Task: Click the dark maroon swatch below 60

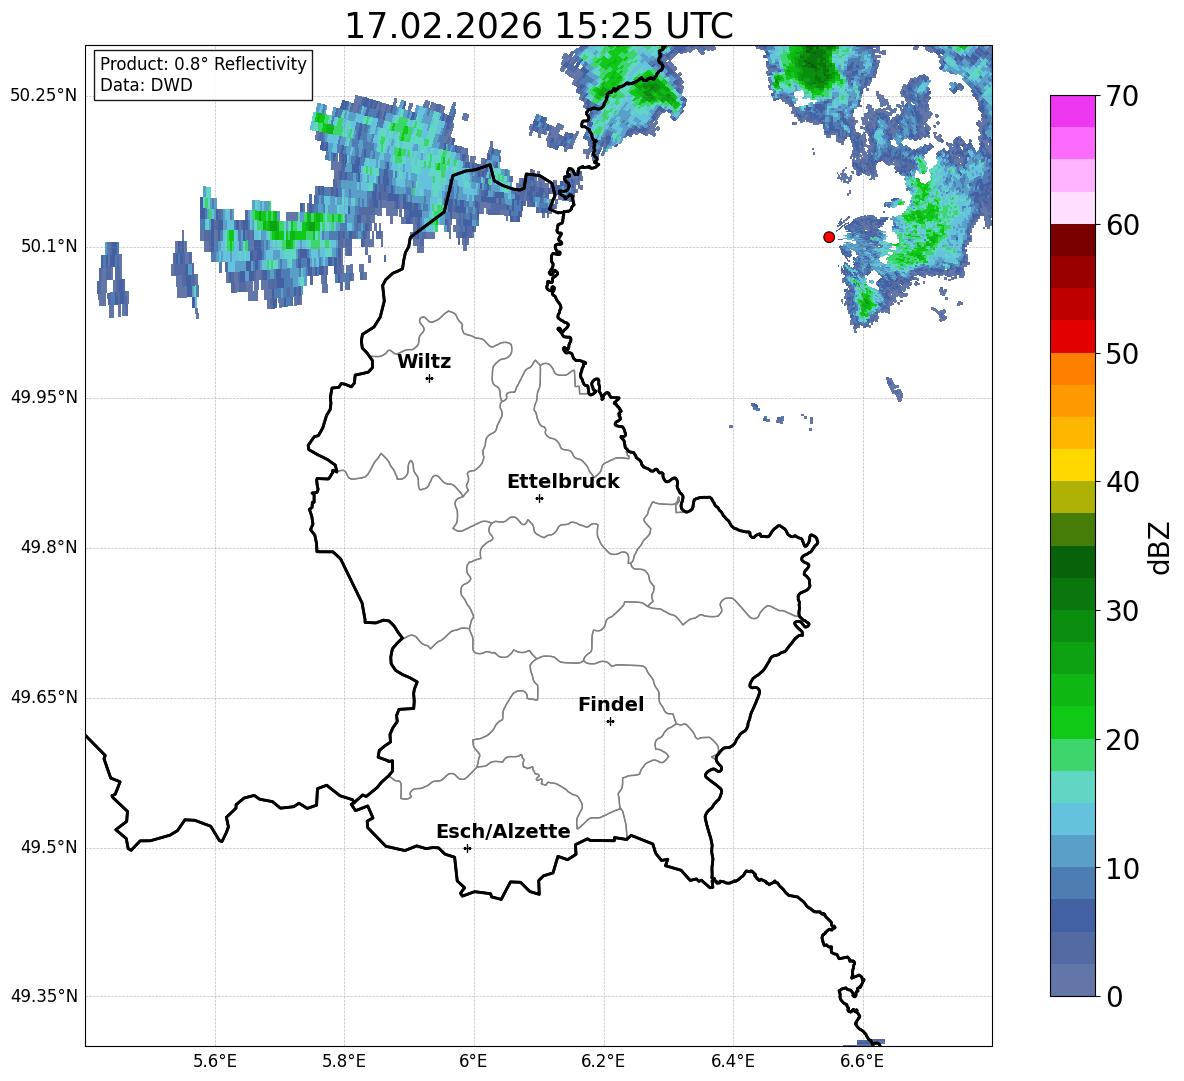Action: 1072,240
